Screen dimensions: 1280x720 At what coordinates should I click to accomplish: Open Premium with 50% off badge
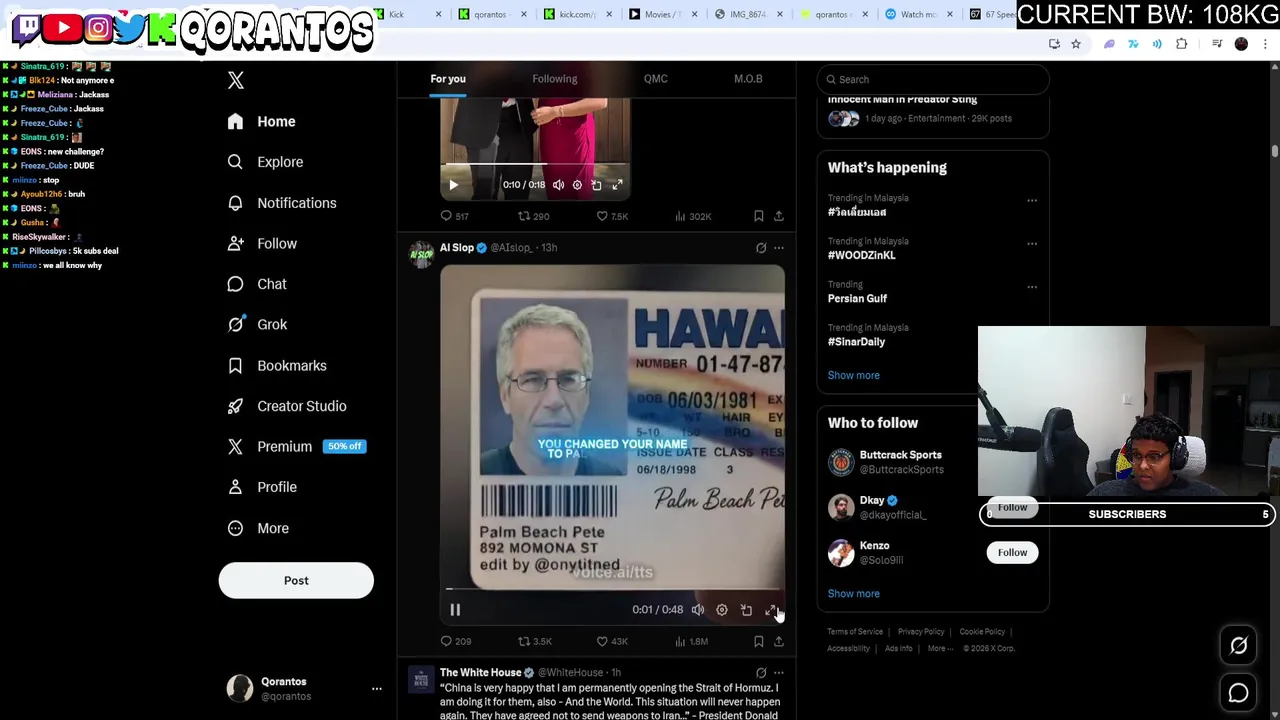(x=297, y=446)
